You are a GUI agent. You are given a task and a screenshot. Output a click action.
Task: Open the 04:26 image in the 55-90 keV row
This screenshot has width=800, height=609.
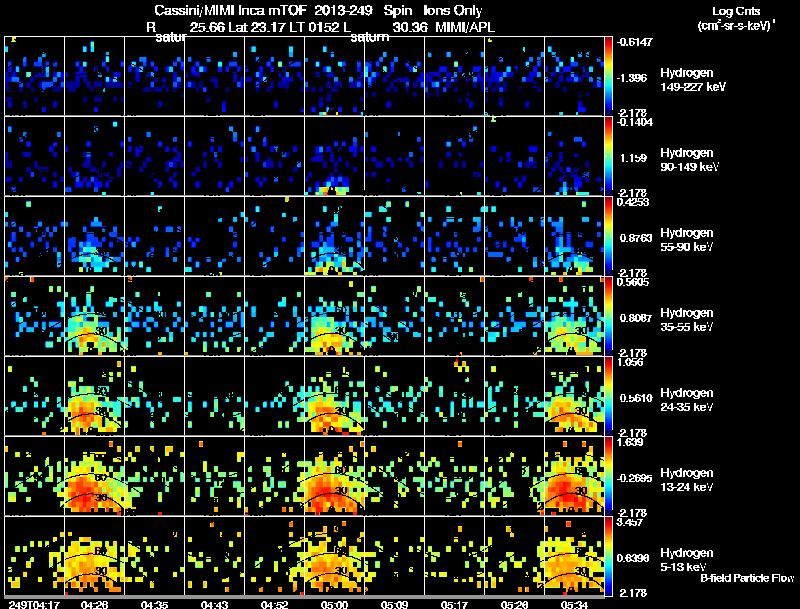[x=94, y=236]
